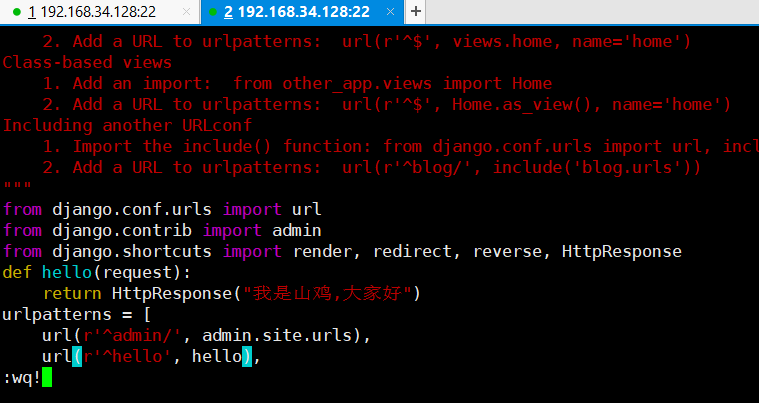759x403 pixels.
Task: Click 'Class-based views' comment line
Action: (x=87, y=62)
